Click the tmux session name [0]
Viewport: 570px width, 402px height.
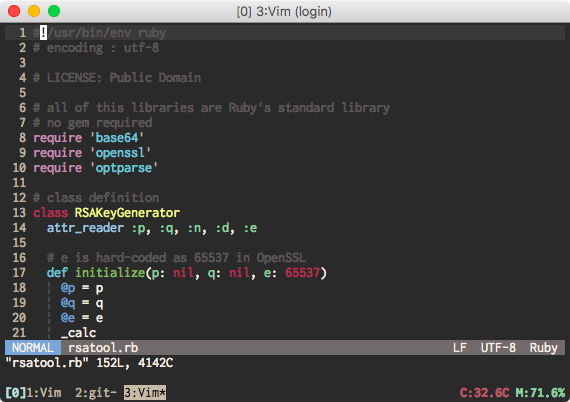[16, 393]
